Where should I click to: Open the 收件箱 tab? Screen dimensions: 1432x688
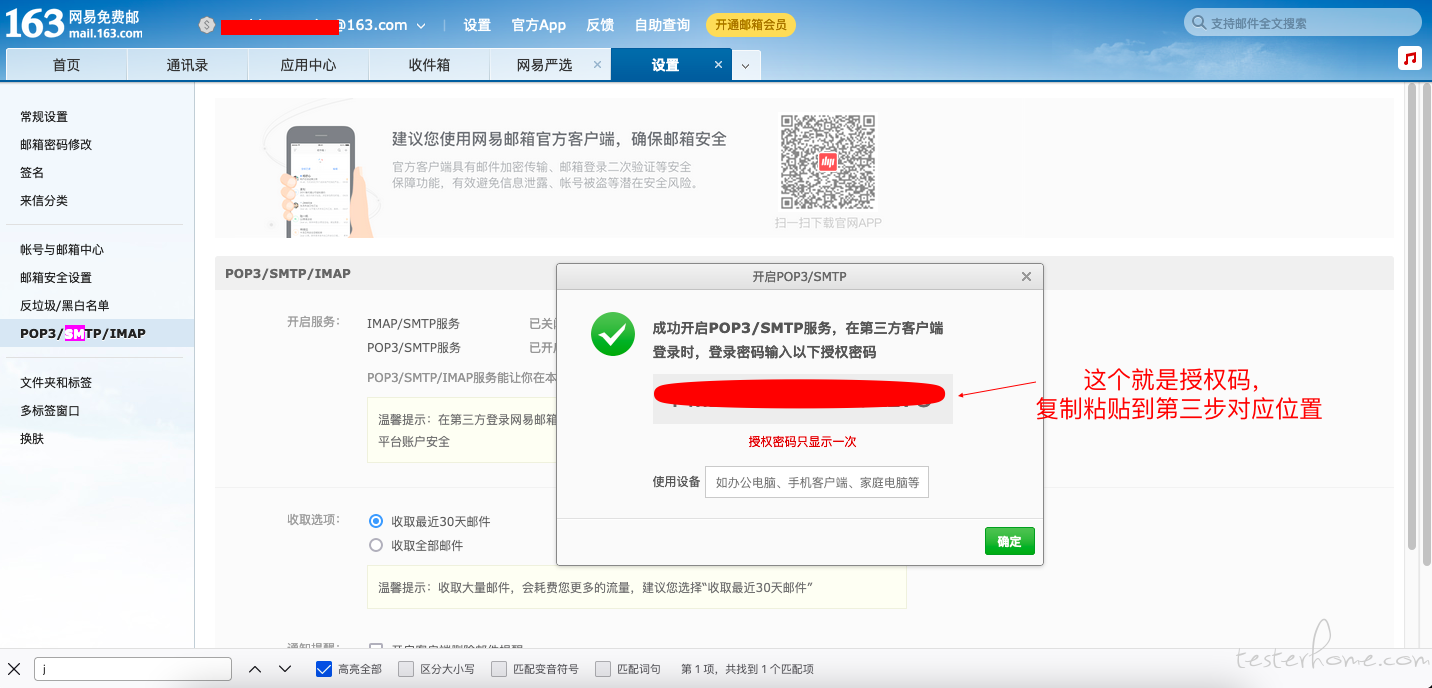coord(429,65)
